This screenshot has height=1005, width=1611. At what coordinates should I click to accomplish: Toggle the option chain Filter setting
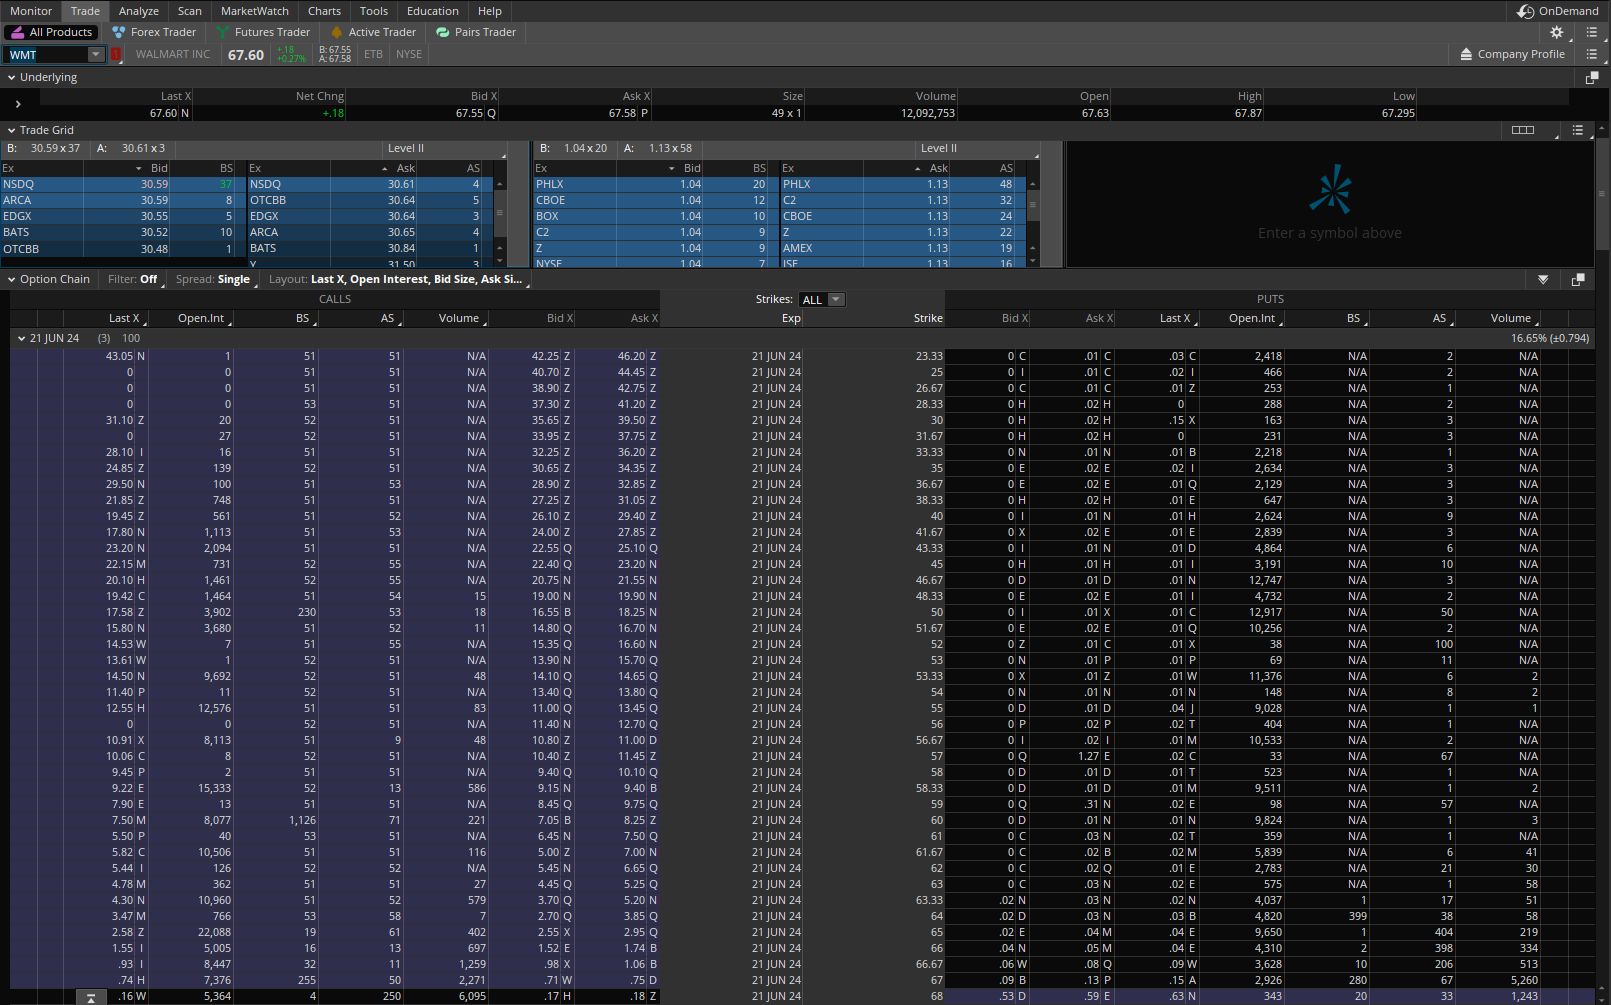click(133, 279)
